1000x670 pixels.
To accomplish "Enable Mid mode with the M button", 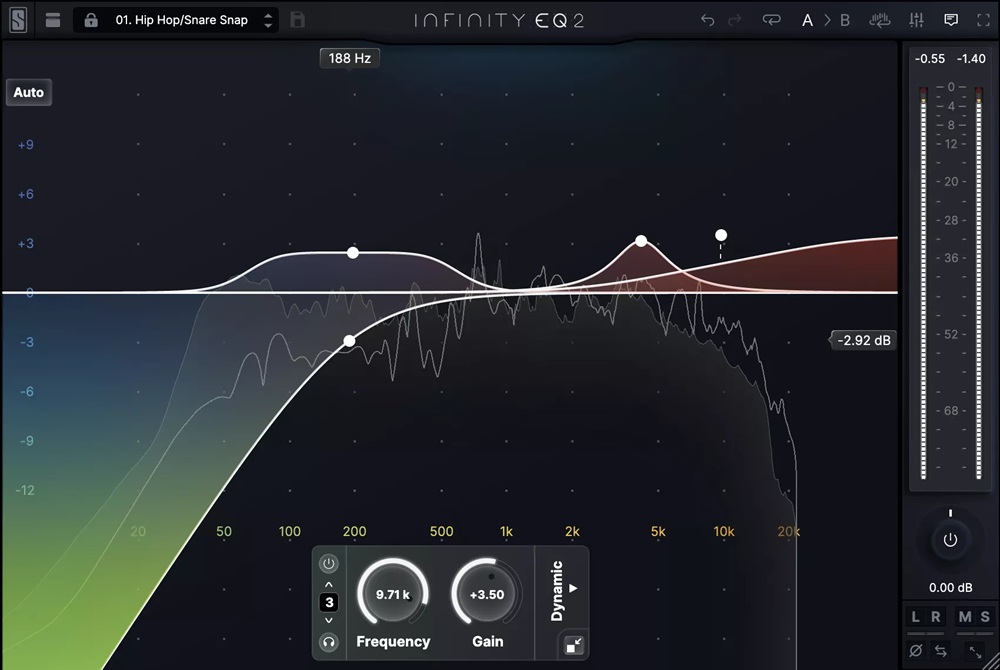I will 963,617.
